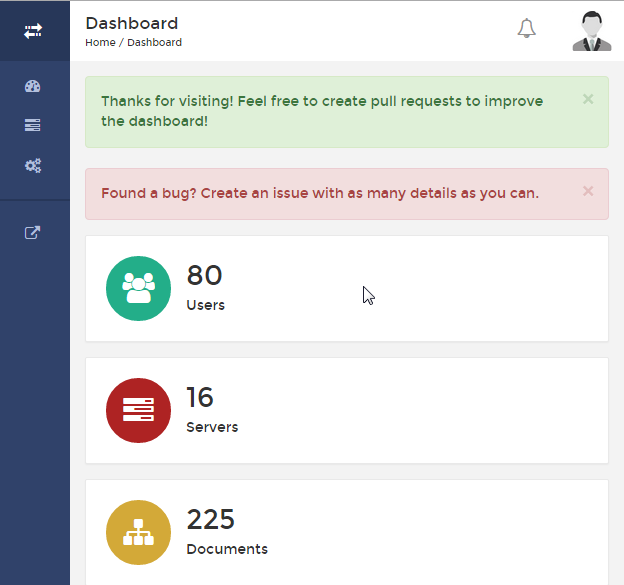This screenshot has width=624, height=585.
Task: Click the Dashboard page title
Action: coord(131,23)
